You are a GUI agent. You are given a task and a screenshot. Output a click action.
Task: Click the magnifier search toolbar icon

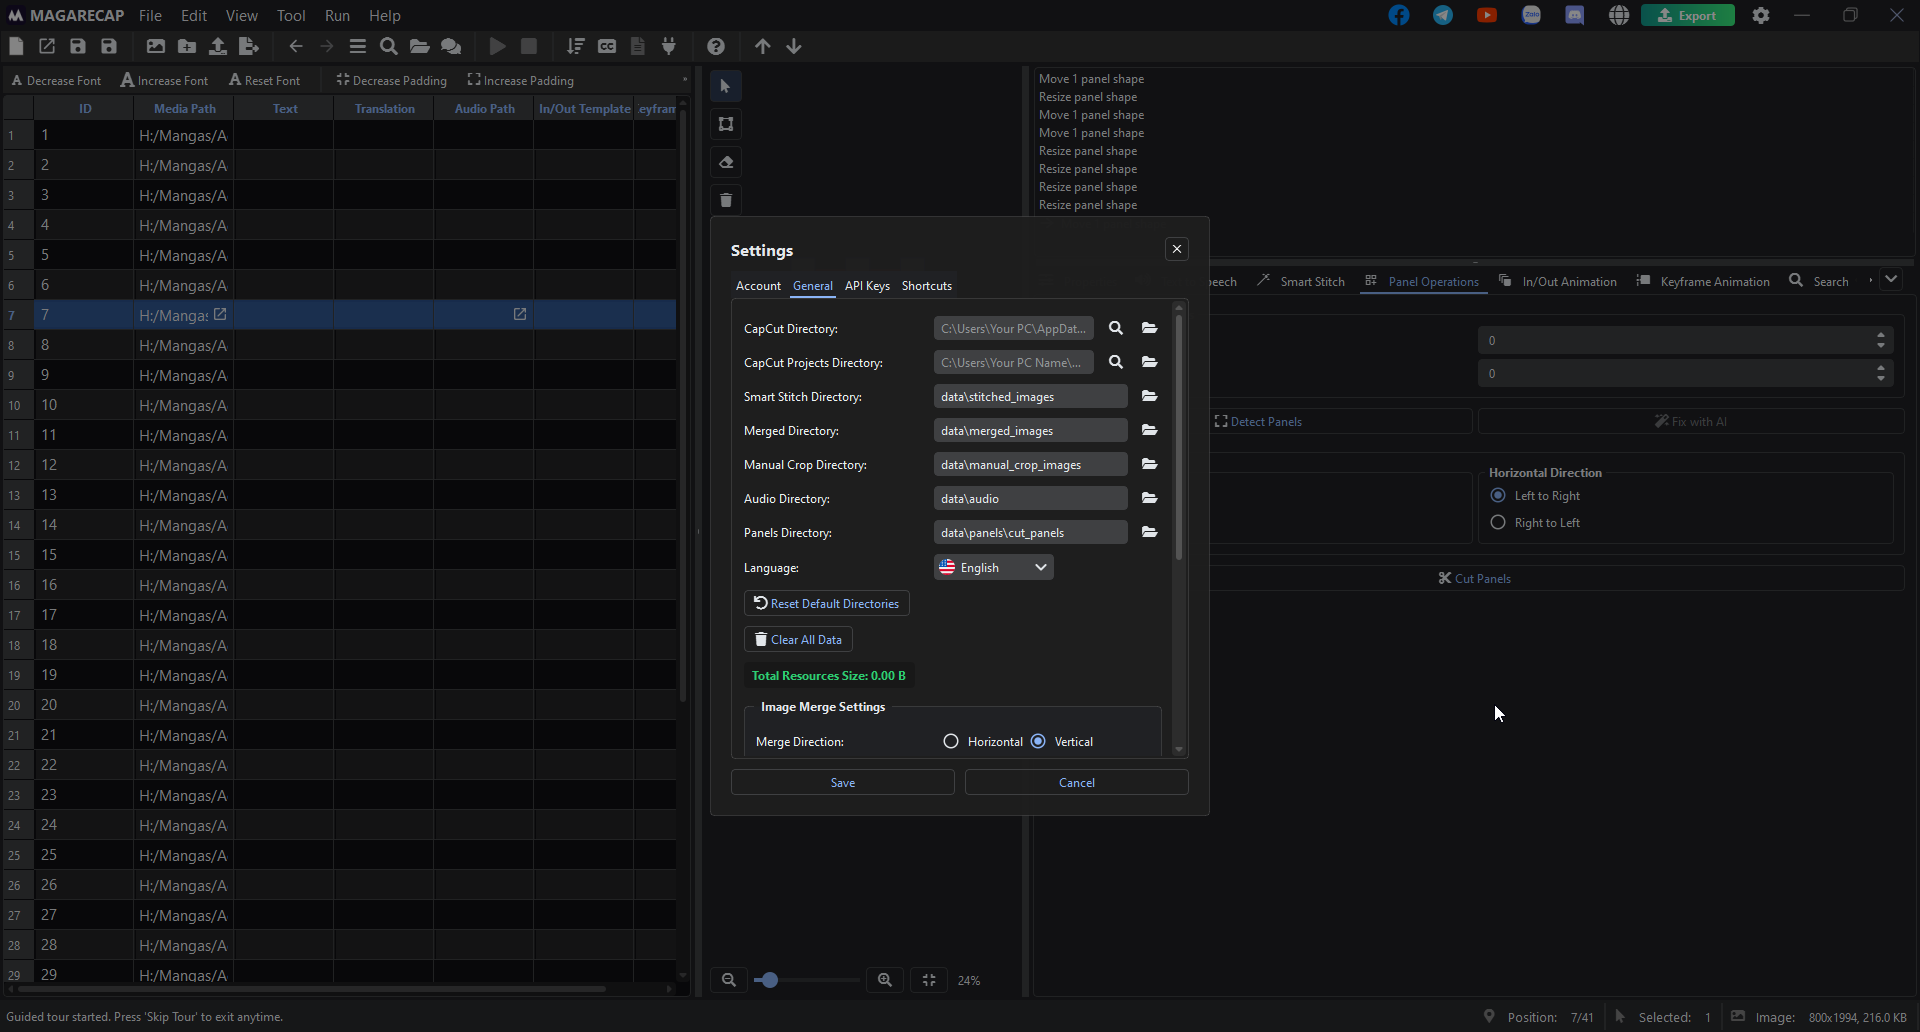(x=389, y=46)
